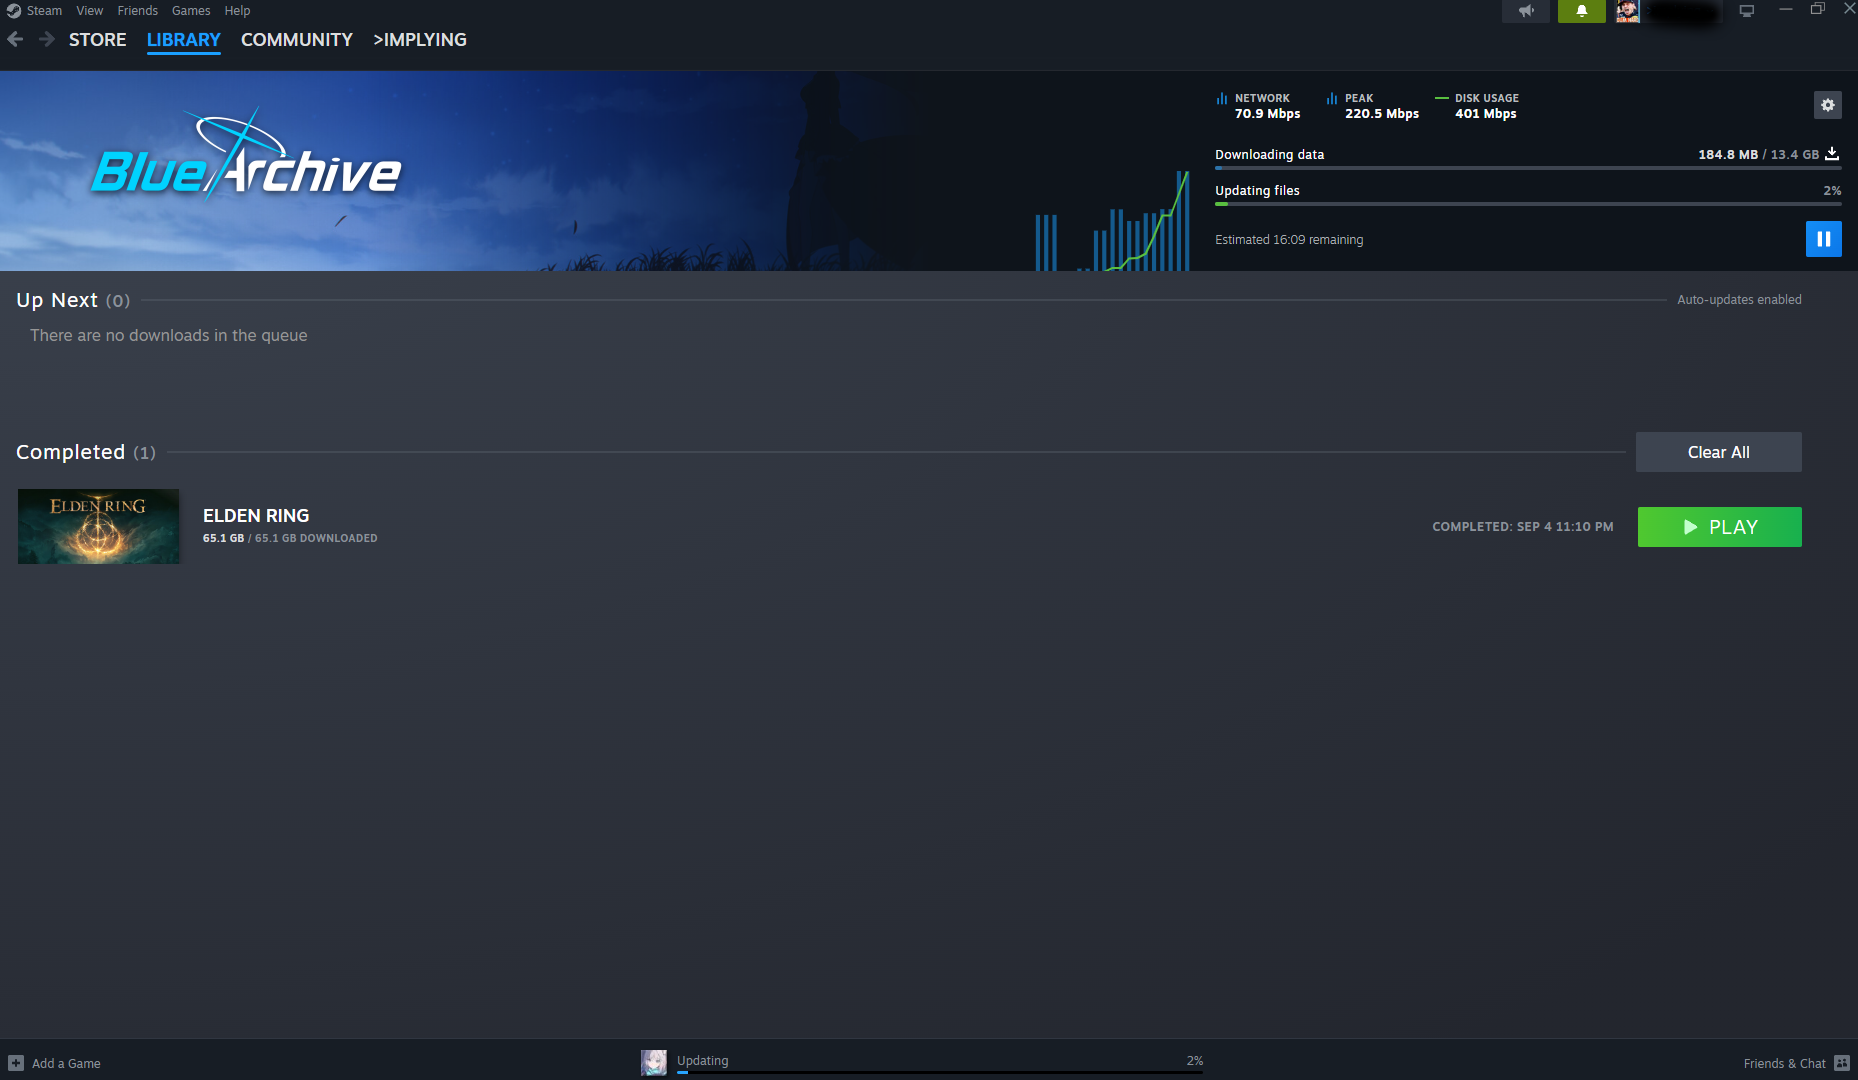
Task: Open download settings gear icon
Action: [1827, 105]
